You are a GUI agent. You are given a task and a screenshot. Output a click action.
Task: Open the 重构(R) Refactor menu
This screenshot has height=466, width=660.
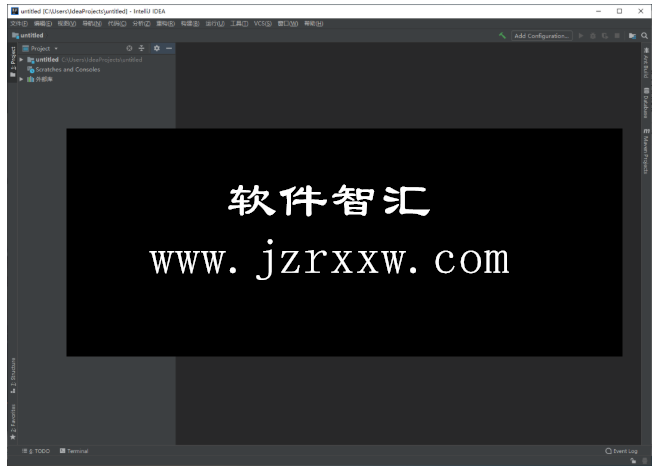pos(165,24)
